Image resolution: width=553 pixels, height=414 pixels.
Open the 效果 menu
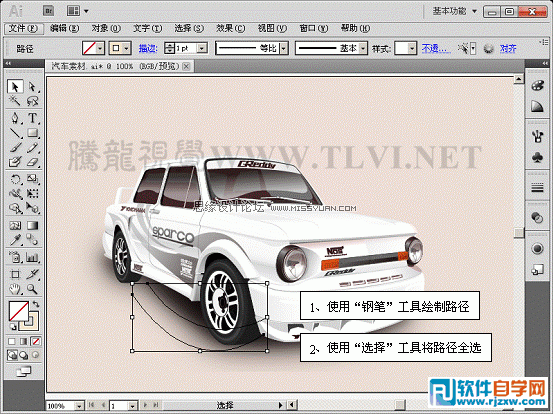[231, 28]
